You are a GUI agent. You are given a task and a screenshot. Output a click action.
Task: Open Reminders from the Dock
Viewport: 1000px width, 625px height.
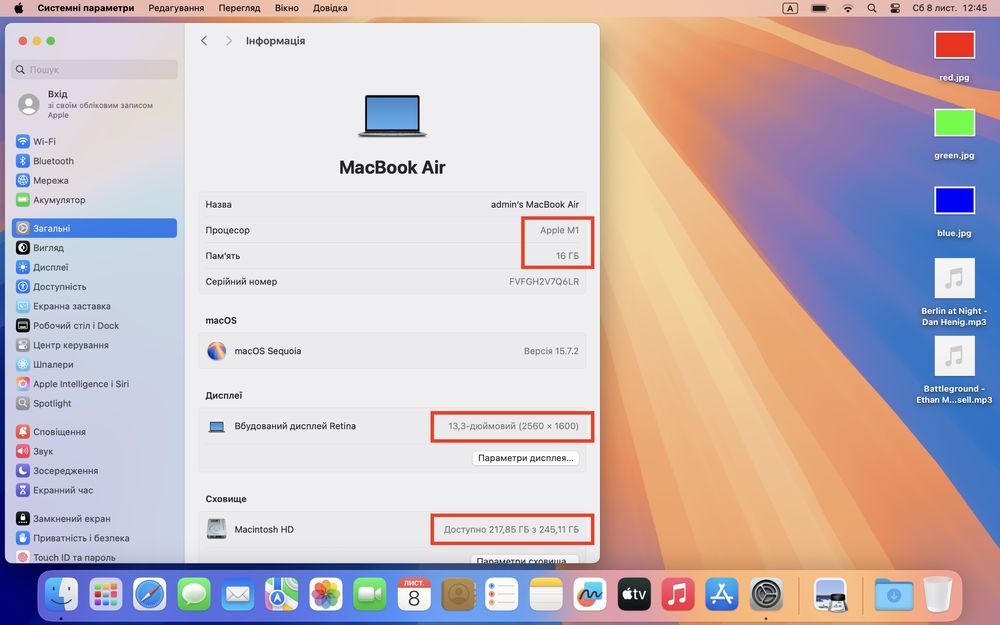click(502, 594)
